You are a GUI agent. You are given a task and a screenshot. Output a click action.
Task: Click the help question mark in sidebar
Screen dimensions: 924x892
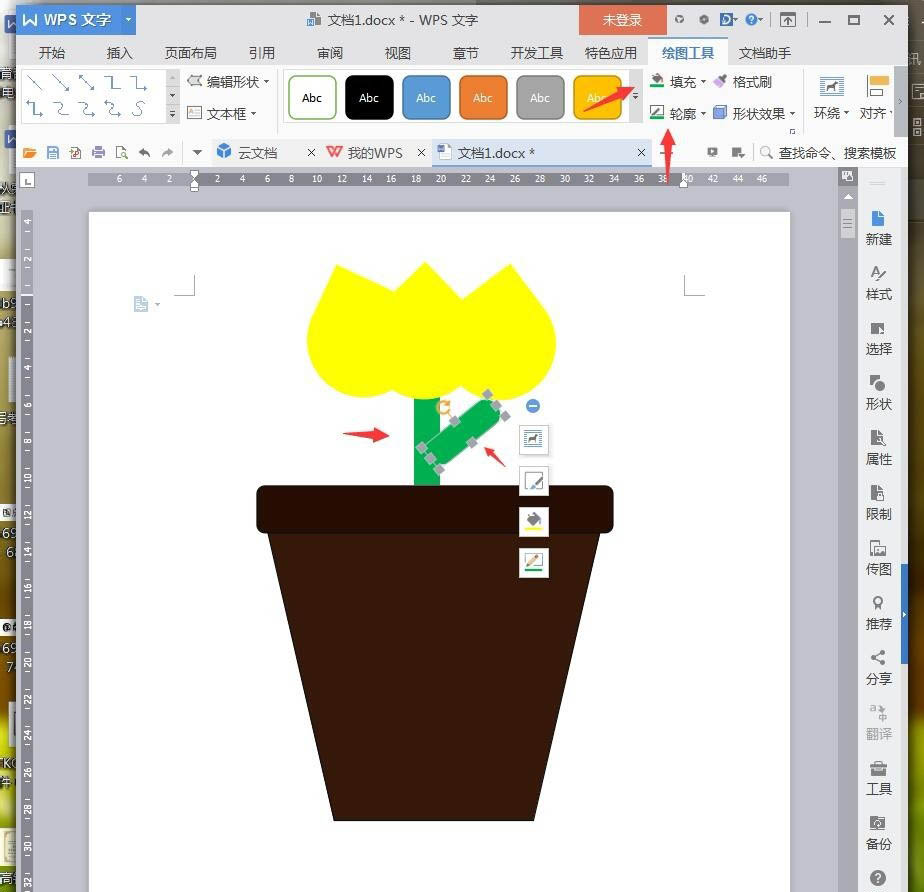click(x=877, y=878)
